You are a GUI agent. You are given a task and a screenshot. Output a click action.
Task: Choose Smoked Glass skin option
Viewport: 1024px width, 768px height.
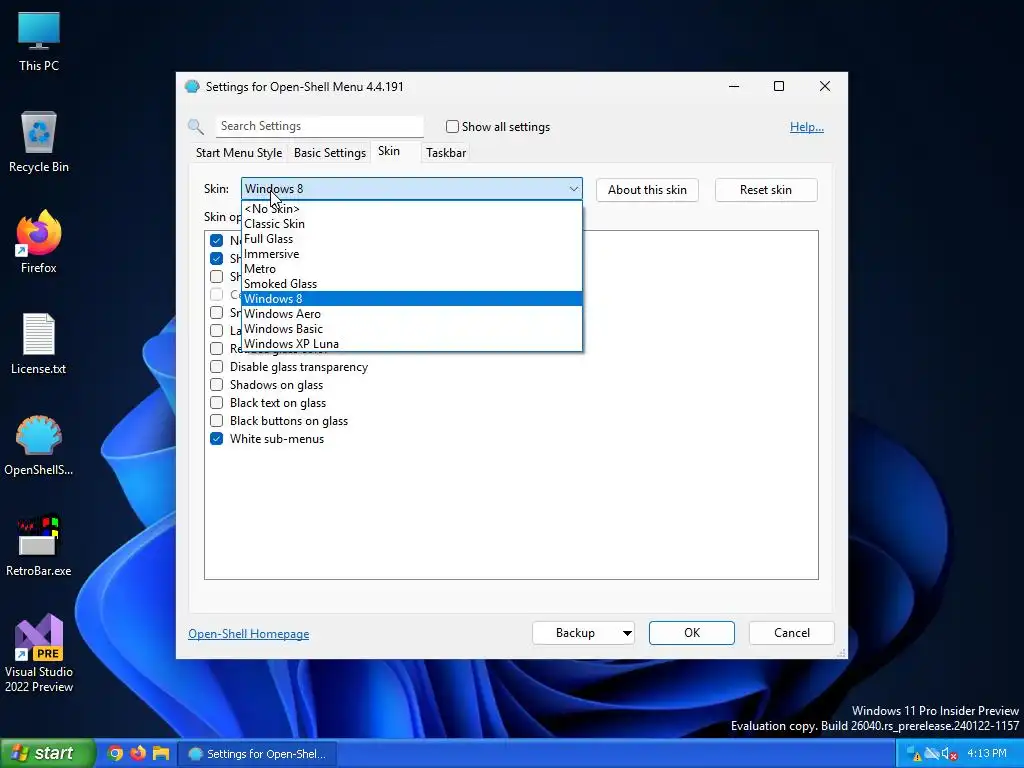pyautogui.click(x=412, y=284)
